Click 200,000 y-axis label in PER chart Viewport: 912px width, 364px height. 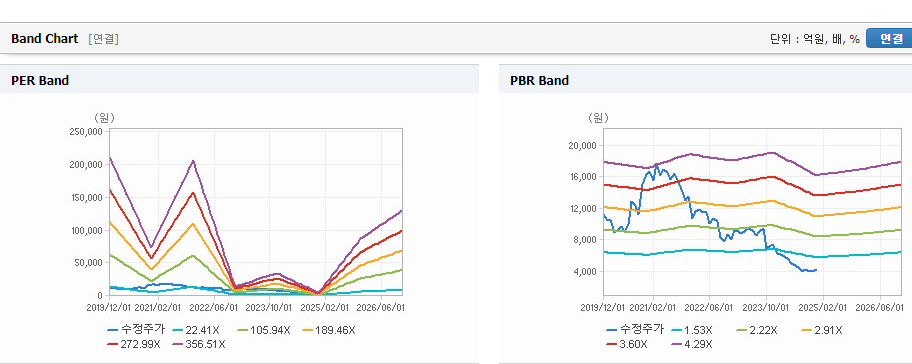click(x=87, y=165)
